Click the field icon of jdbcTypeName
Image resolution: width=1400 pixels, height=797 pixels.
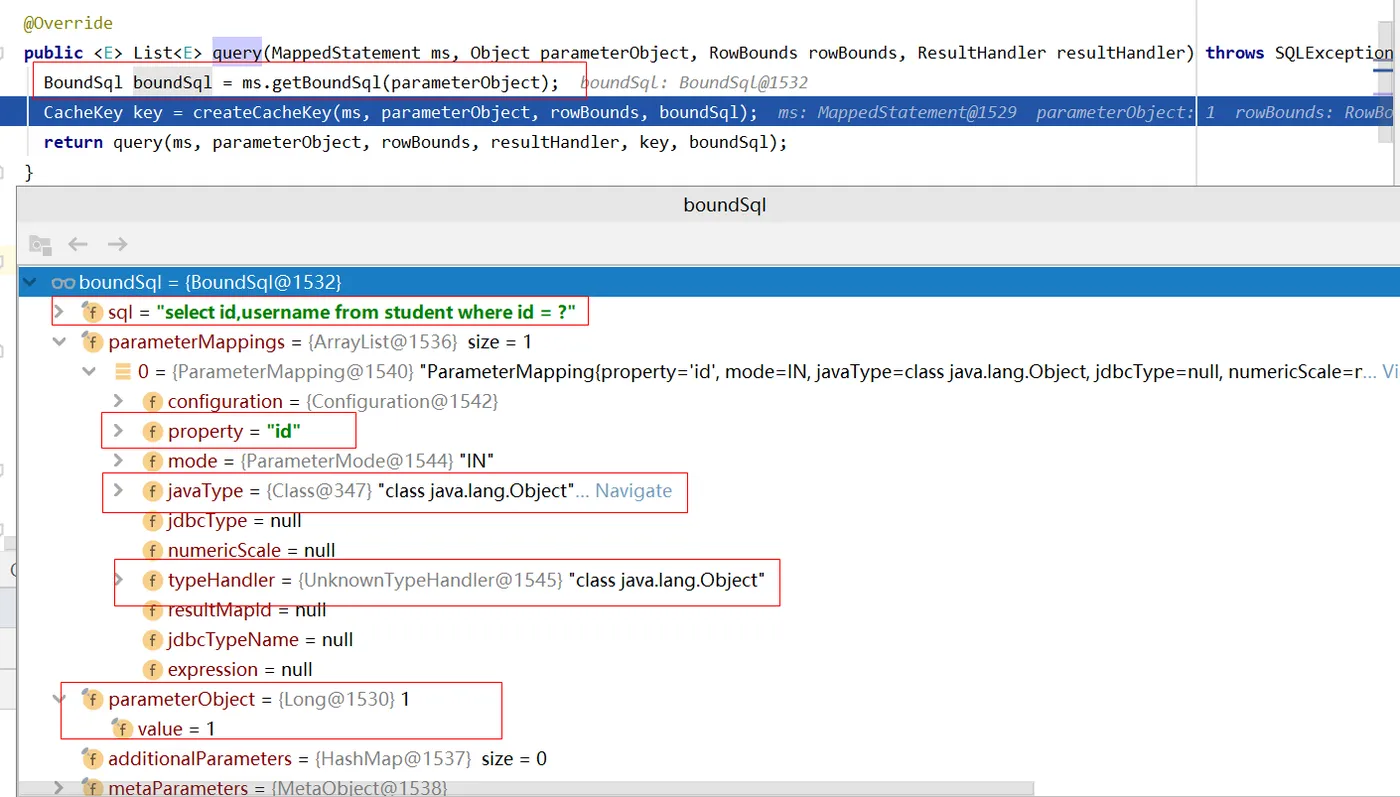point(152,640)
